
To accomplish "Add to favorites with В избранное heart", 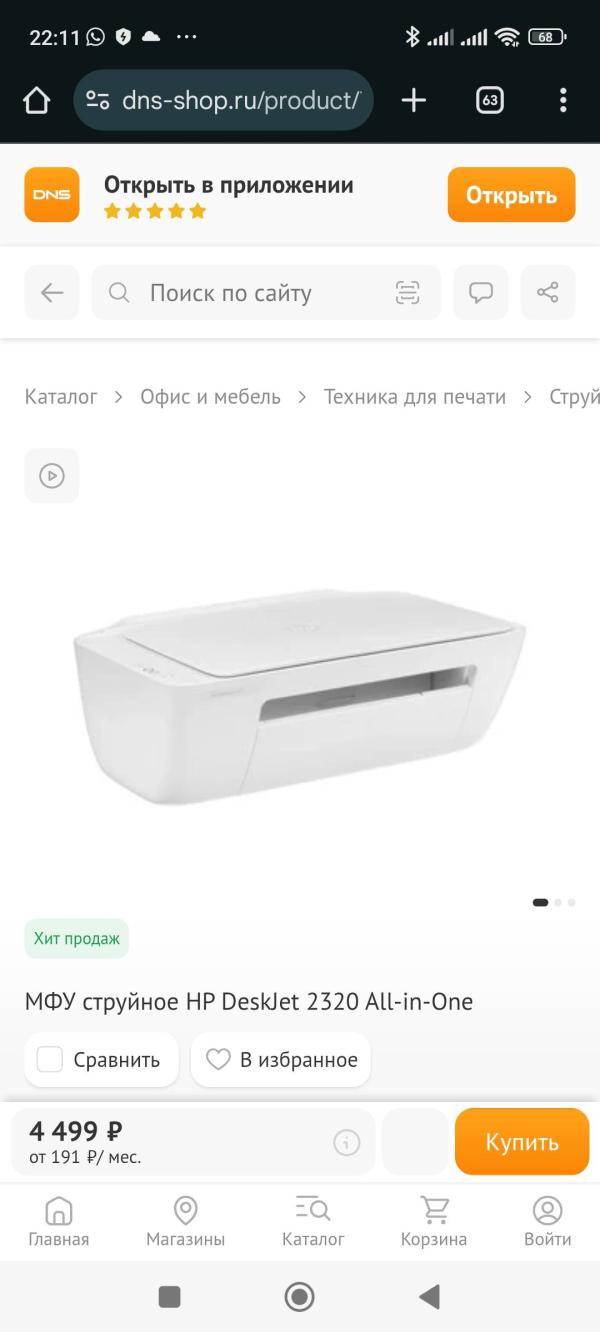I will pyautogui.click(x=281, y=1060).
